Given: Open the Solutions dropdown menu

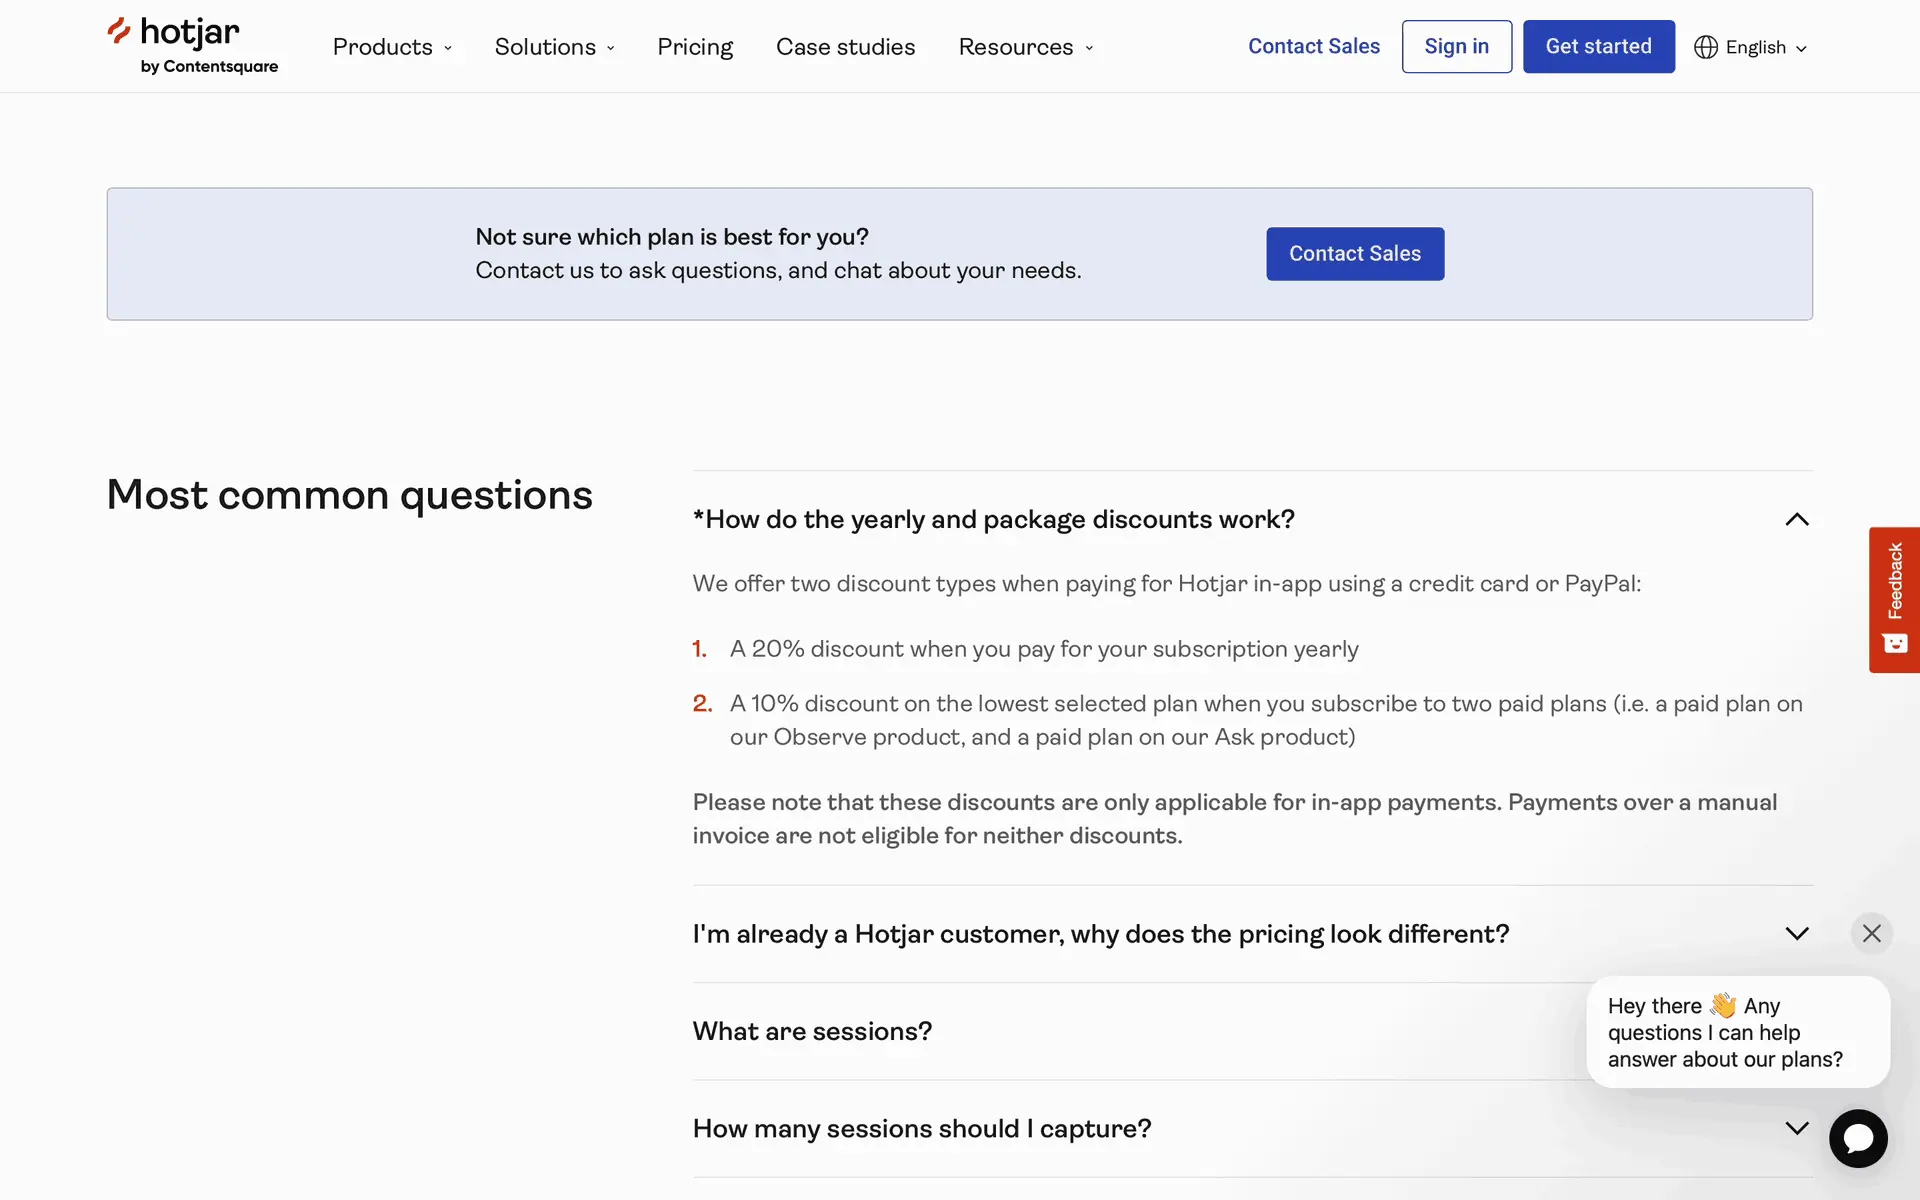Looking at the screenshot, I should [x=554, y=47].
